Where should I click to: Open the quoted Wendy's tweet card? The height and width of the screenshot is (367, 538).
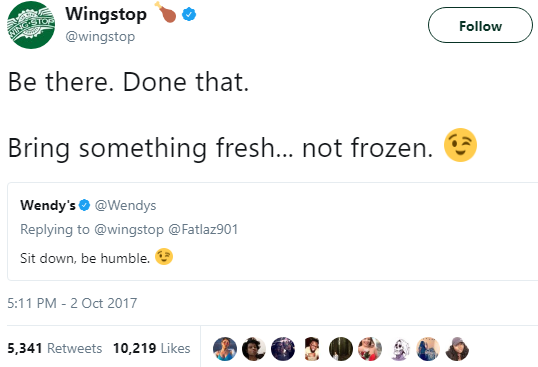273,232
